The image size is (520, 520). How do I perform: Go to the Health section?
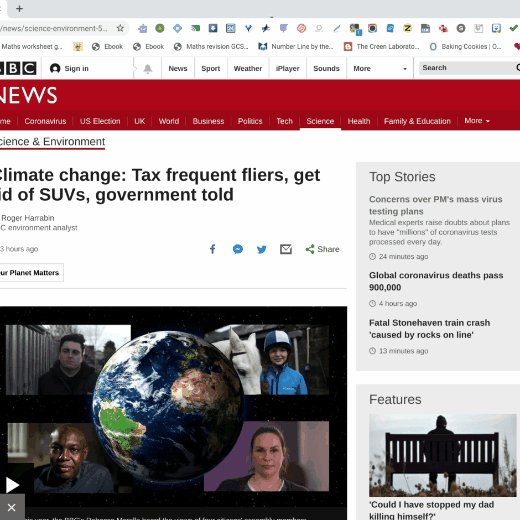[359, 121]
